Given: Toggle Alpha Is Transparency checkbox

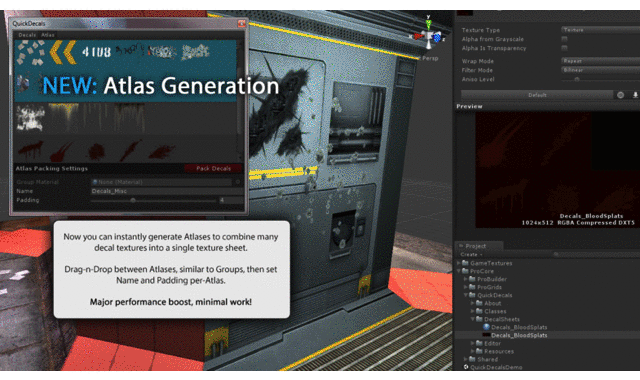Looking at the screenshot, I should (x=564, y=48).
